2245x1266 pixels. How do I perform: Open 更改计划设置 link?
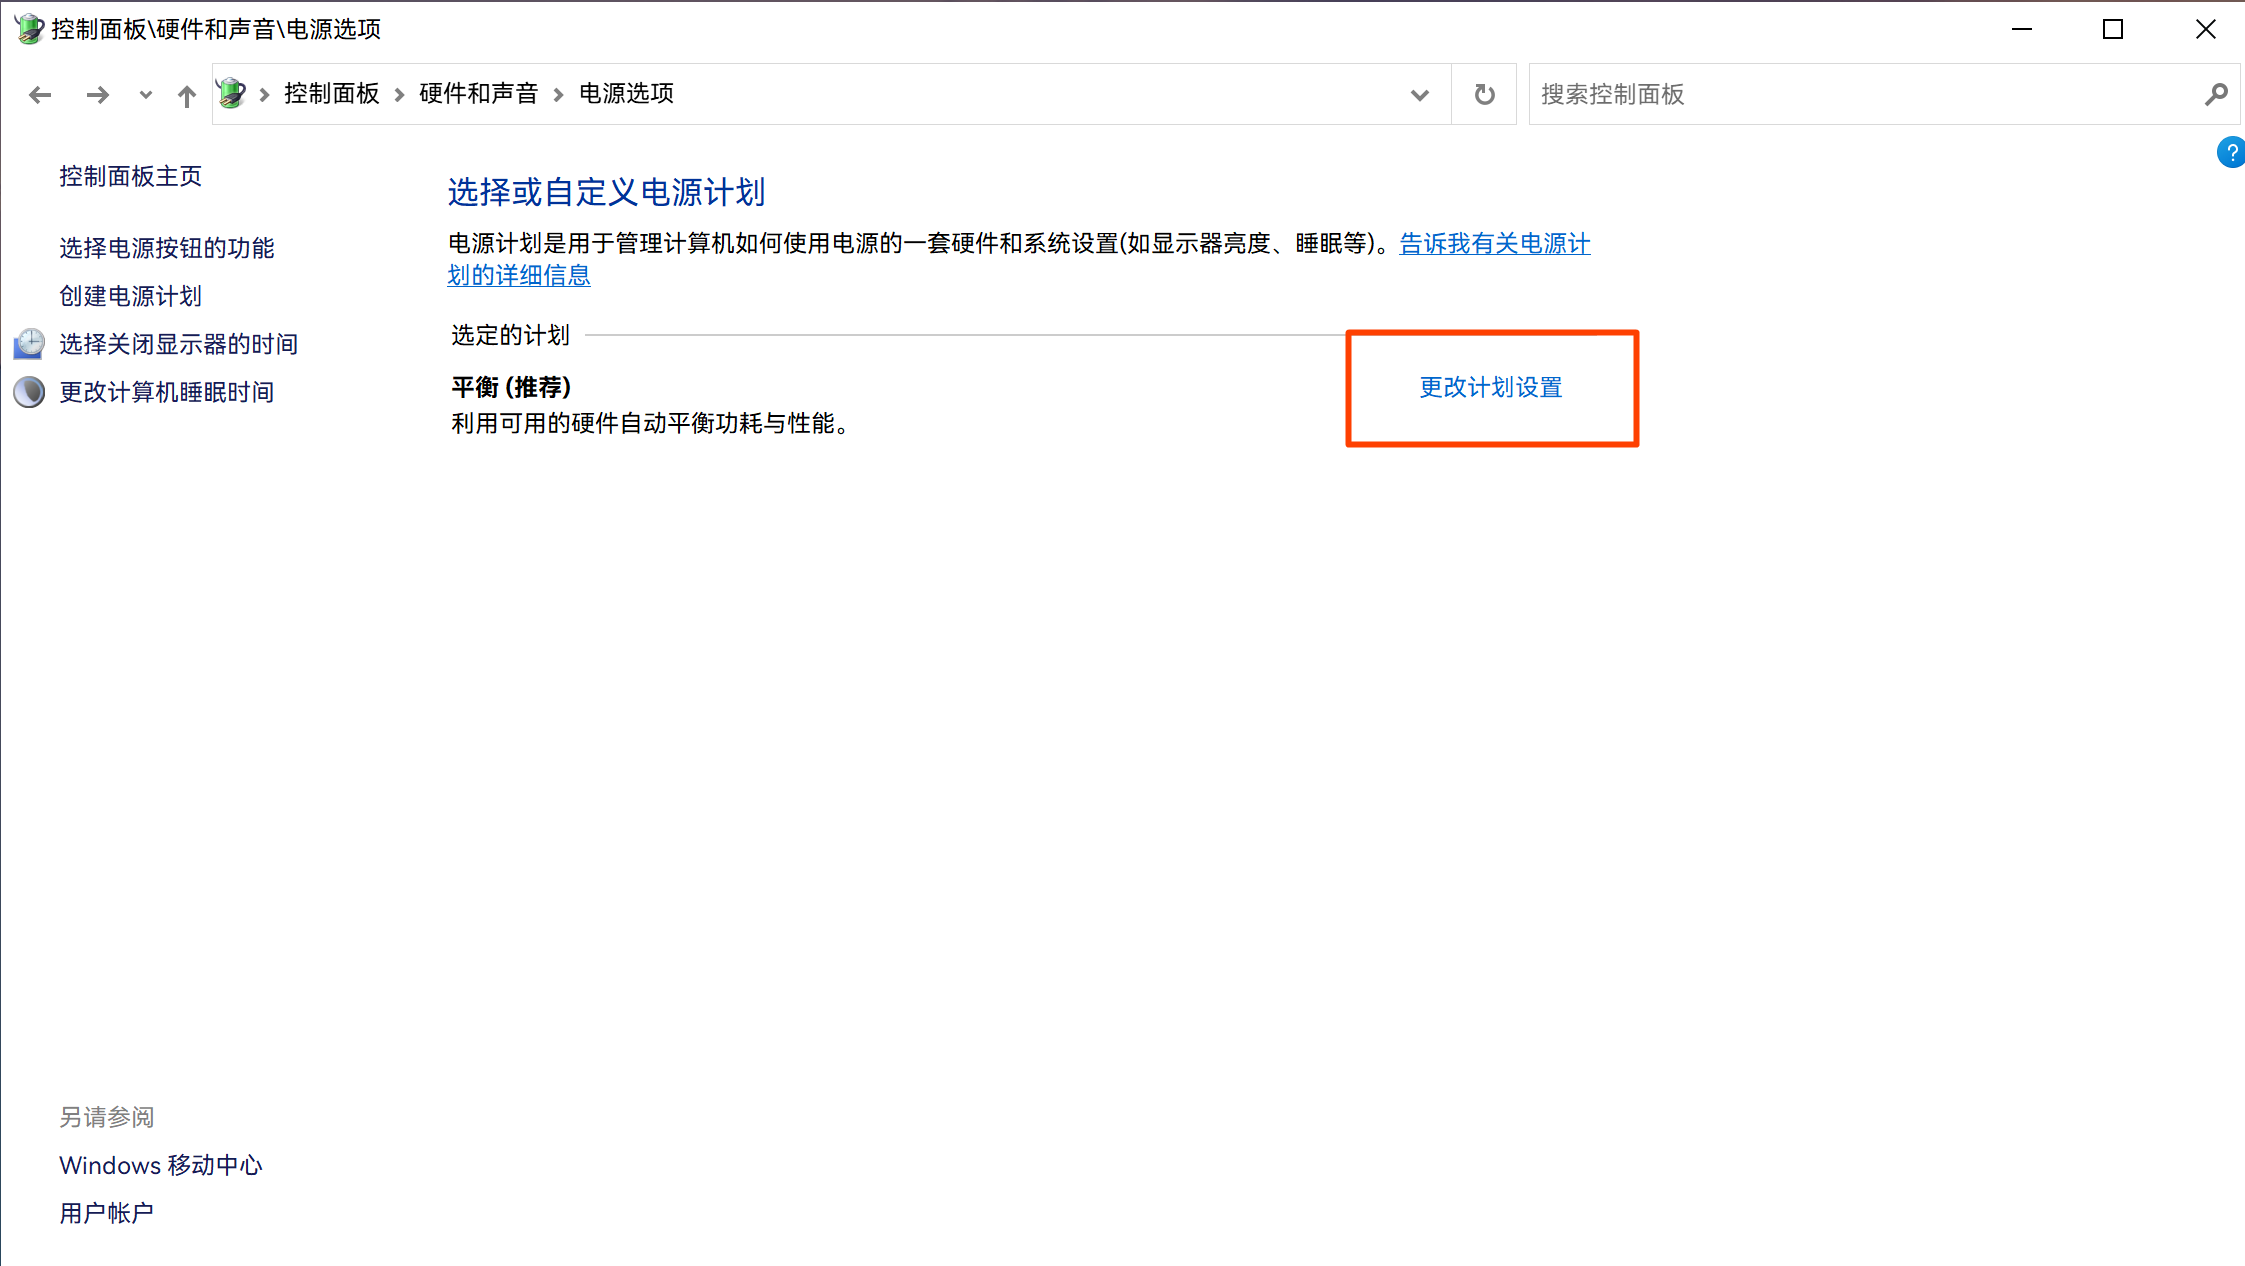(x=1490, y=388)
